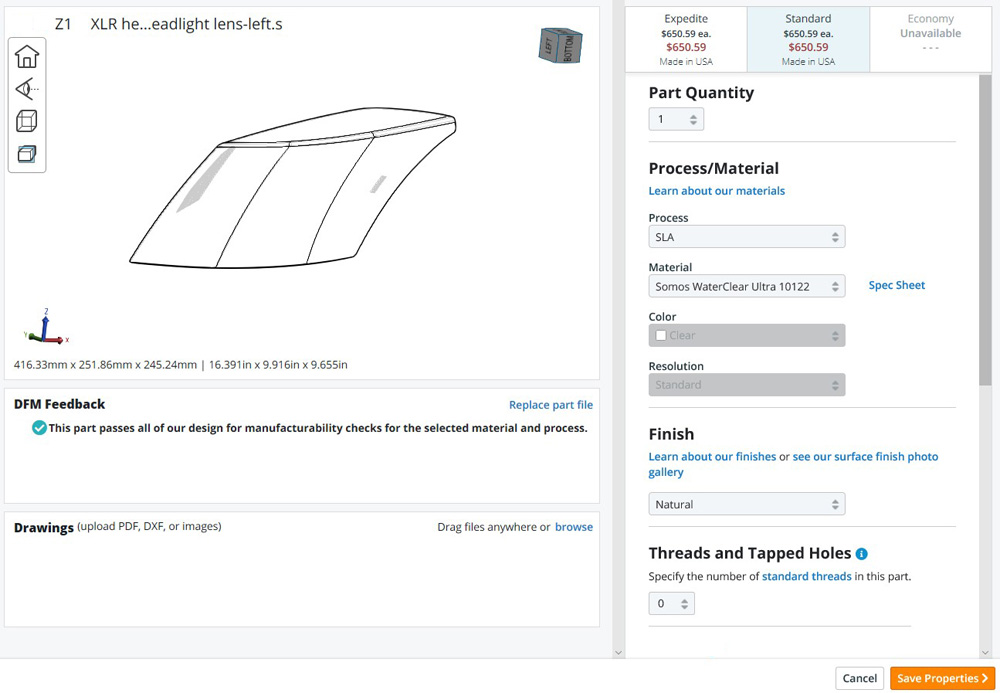Click the Replace part file link
1000x693 pixels.
coord(550,405)
